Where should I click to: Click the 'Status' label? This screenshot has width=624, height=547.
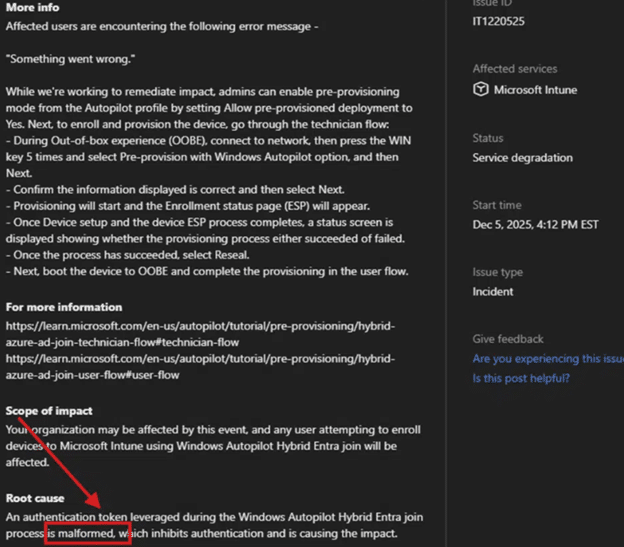point(488,138)
